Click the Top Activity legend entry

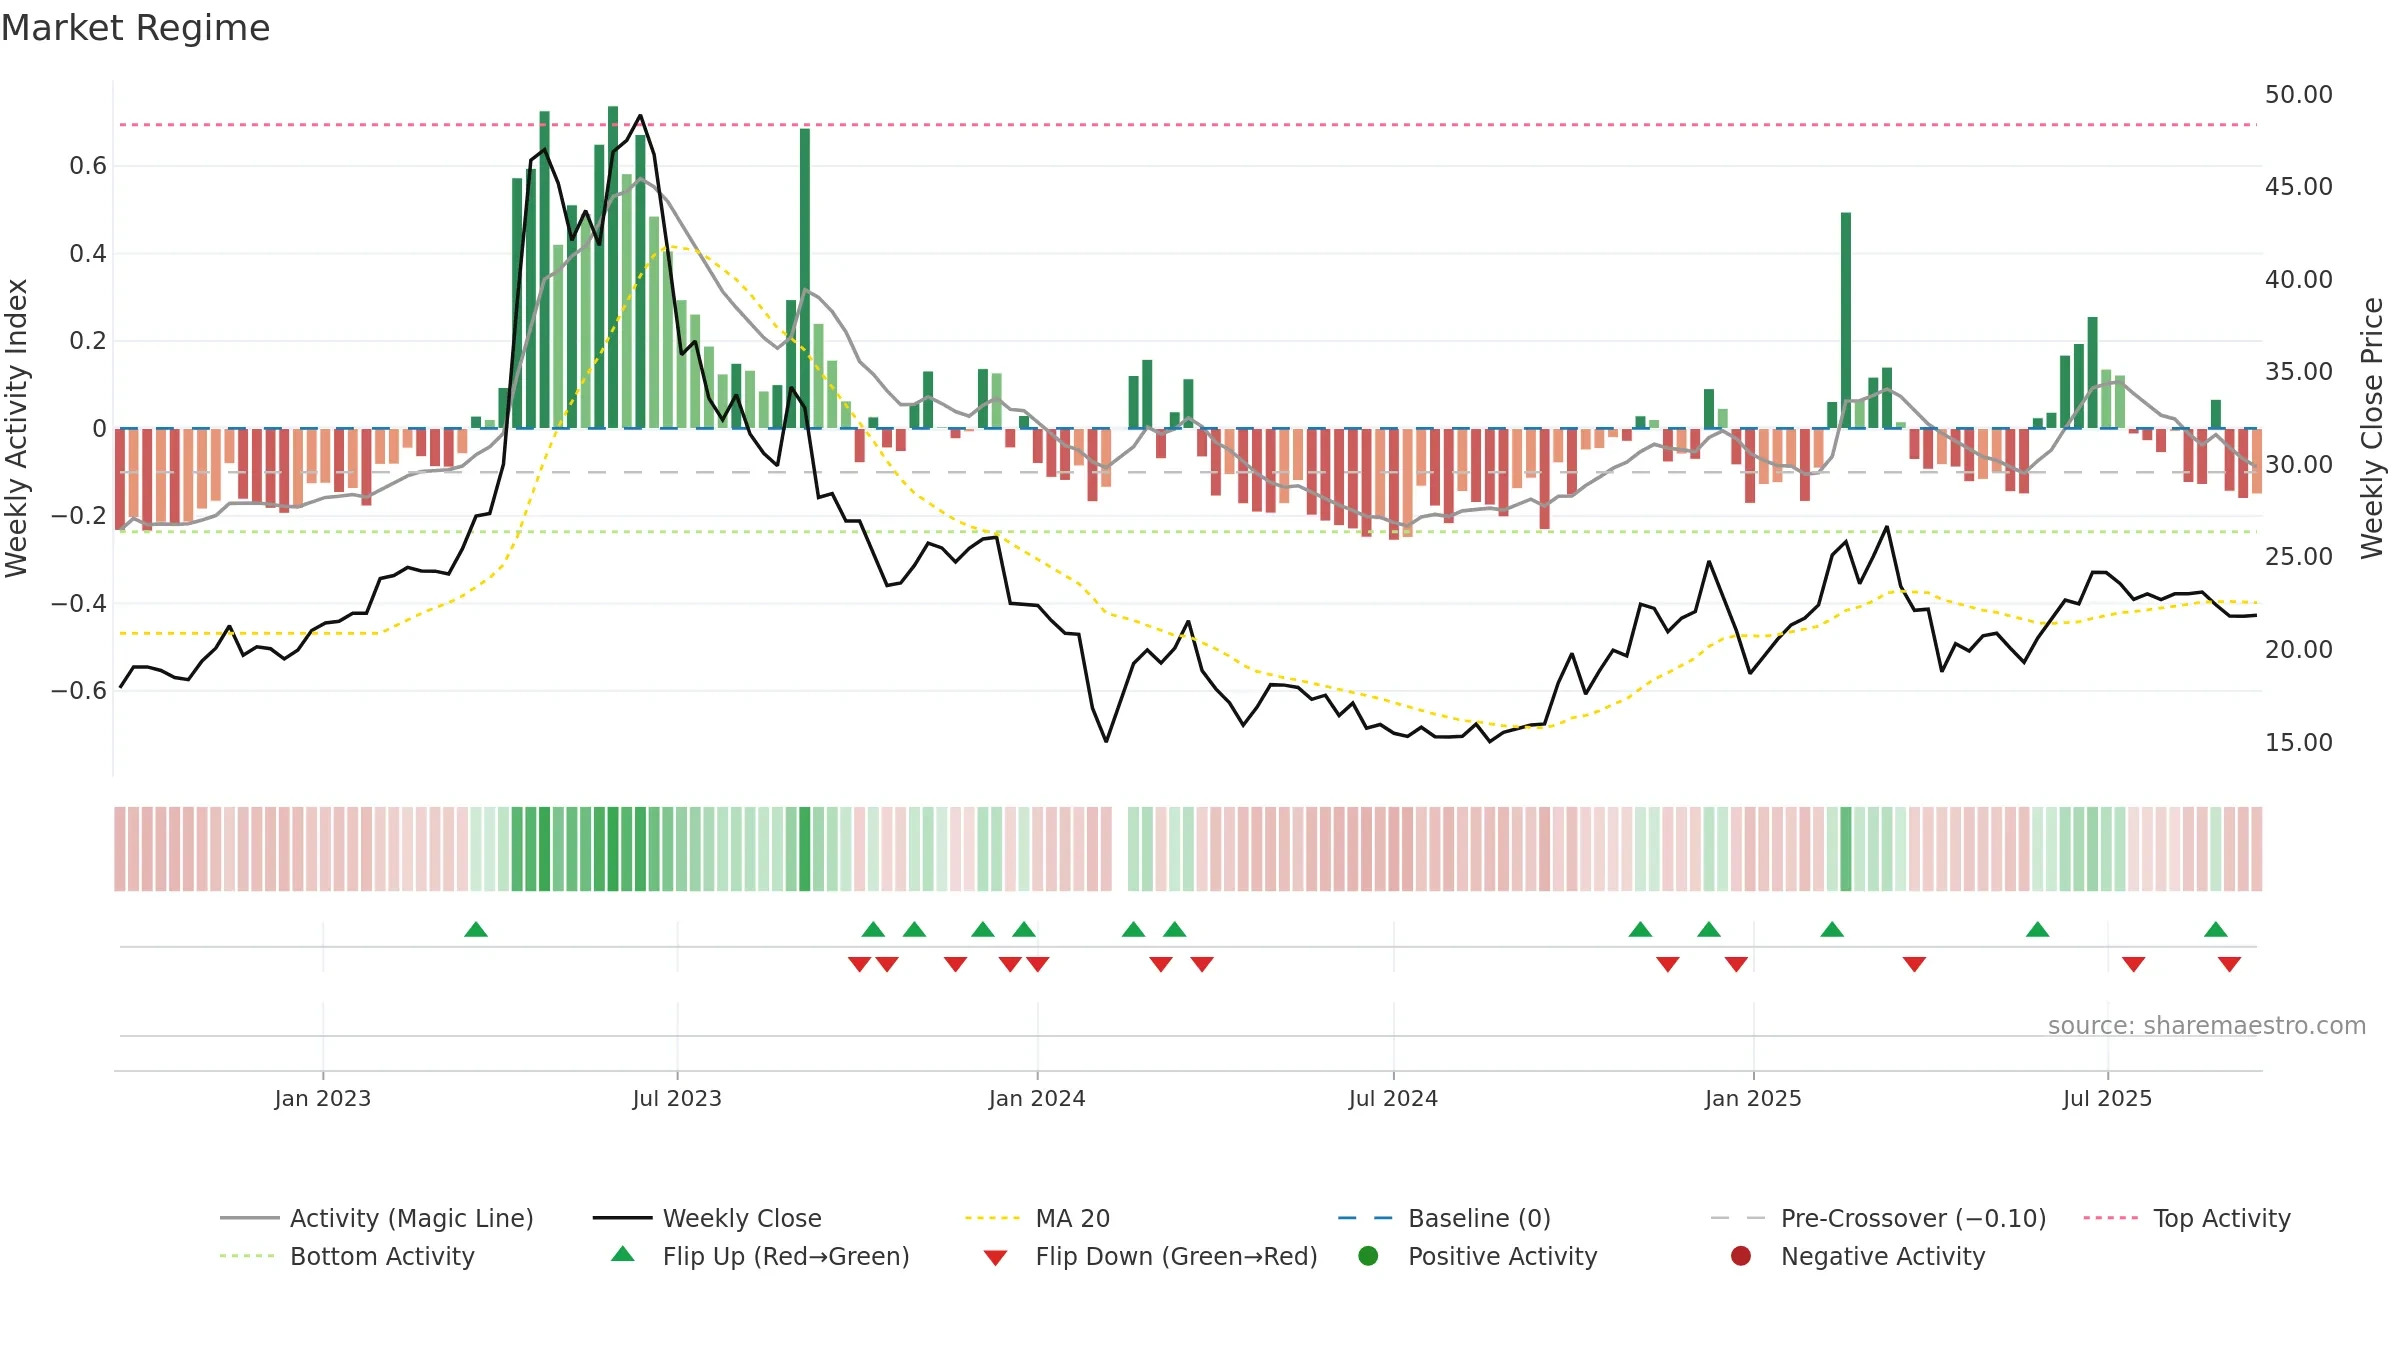pos(2187,1218)
